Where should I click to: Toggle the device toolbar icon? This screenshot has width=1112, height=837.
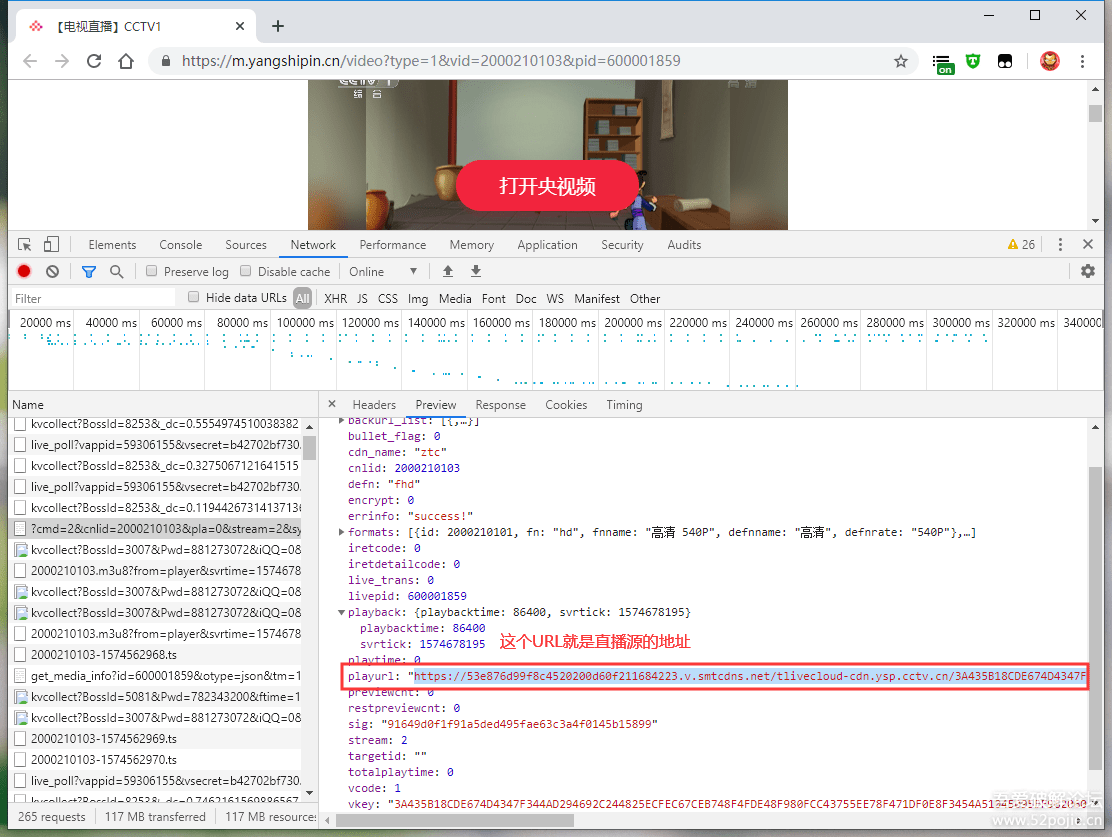51,245
